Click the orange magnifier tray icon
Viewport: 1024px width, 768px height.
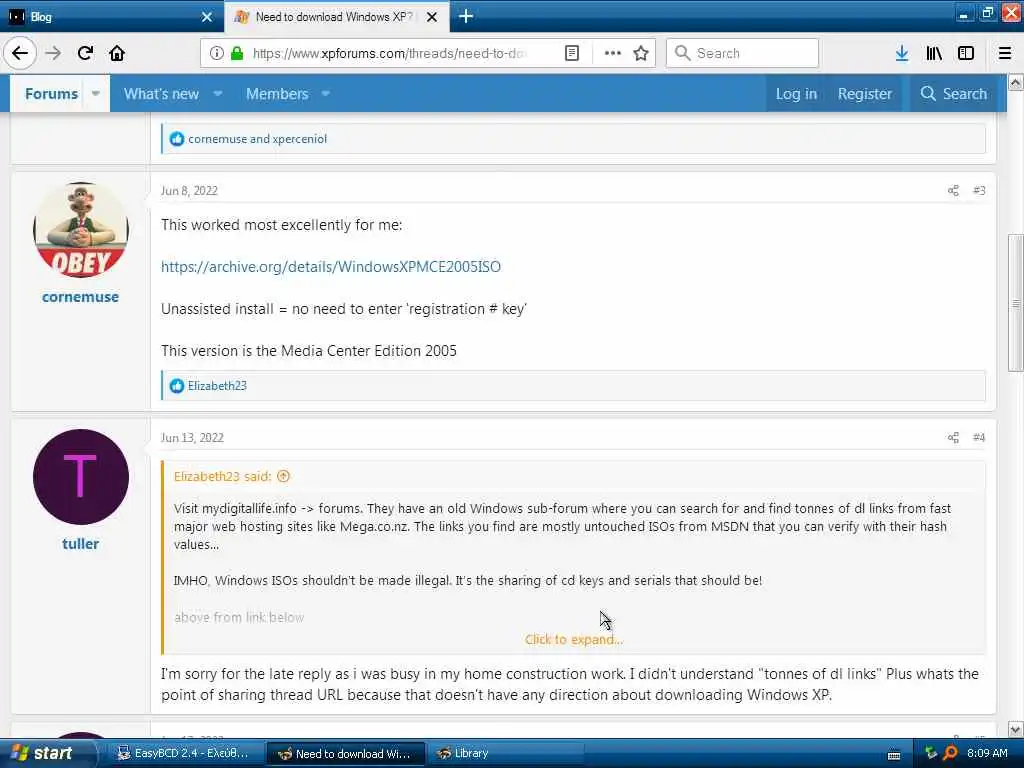pos(951,753)
